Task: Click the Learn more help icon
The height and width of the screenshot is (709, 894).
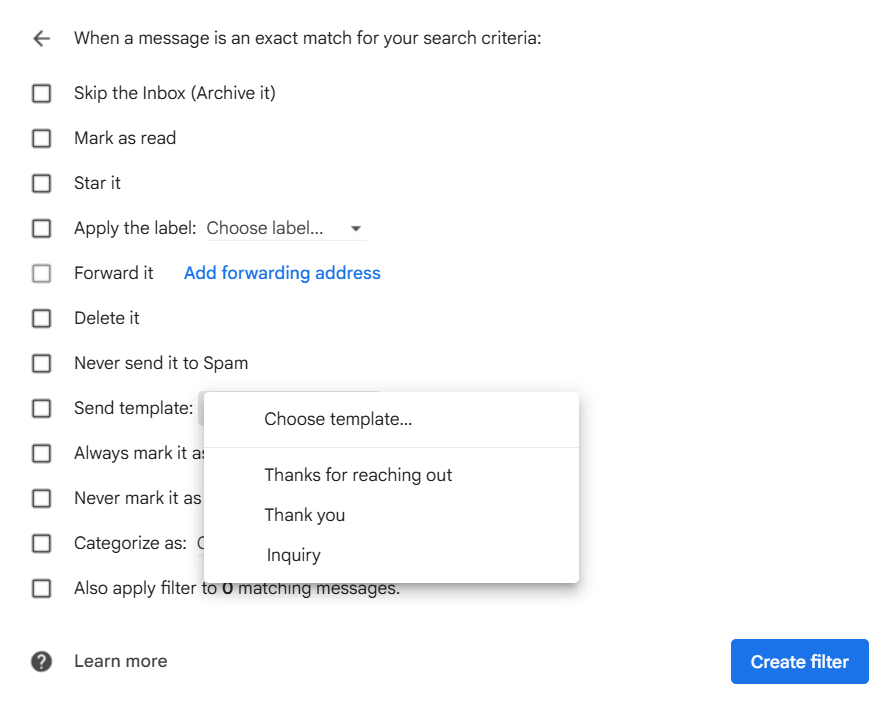Action: coord(41,661)
